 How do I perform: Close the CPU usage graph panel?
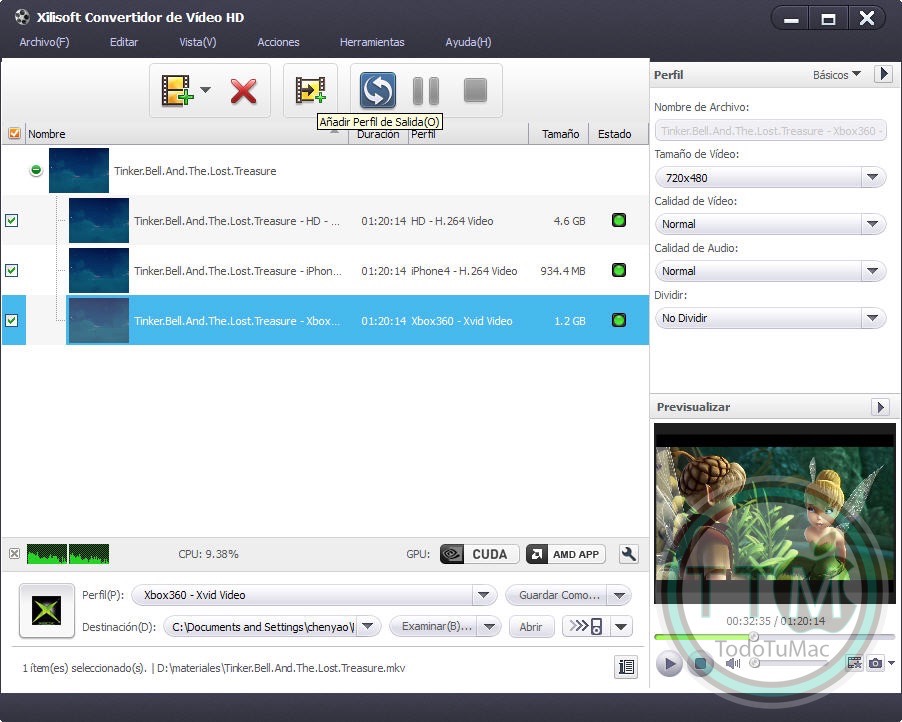[x=14, y=553]
